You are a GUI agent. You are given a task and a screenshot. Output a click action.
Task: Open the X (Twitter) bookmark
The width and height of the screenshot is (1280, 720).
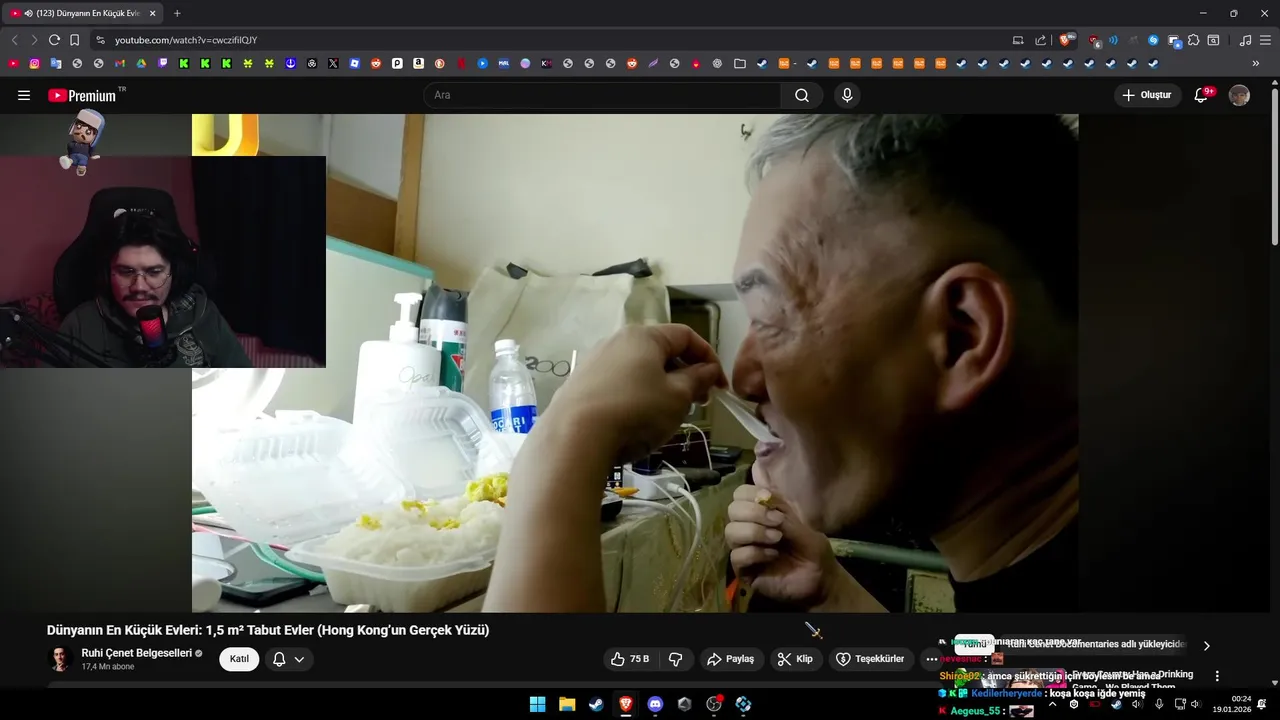point(333,63)
